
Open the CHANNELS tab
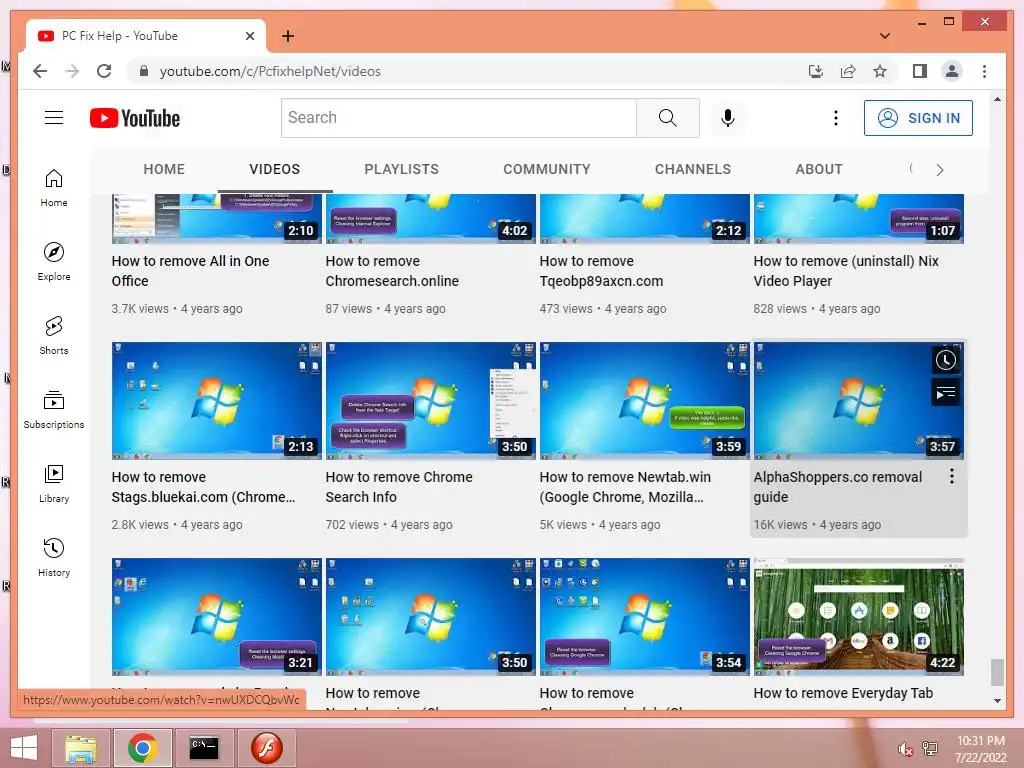(x=692, y=169)
